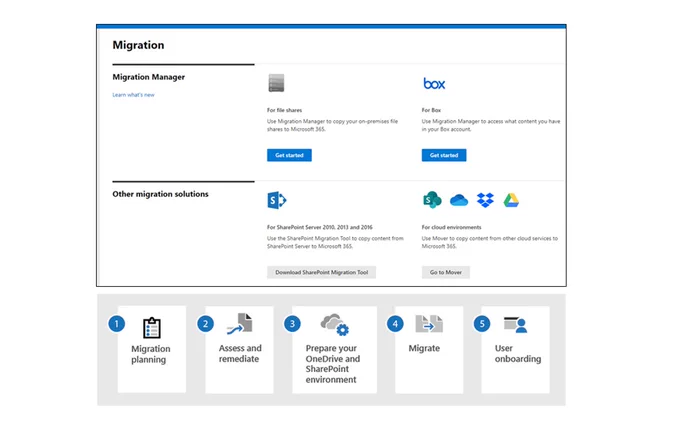
Task: Click Get started for Box
Action: click(x=444, y=155)
